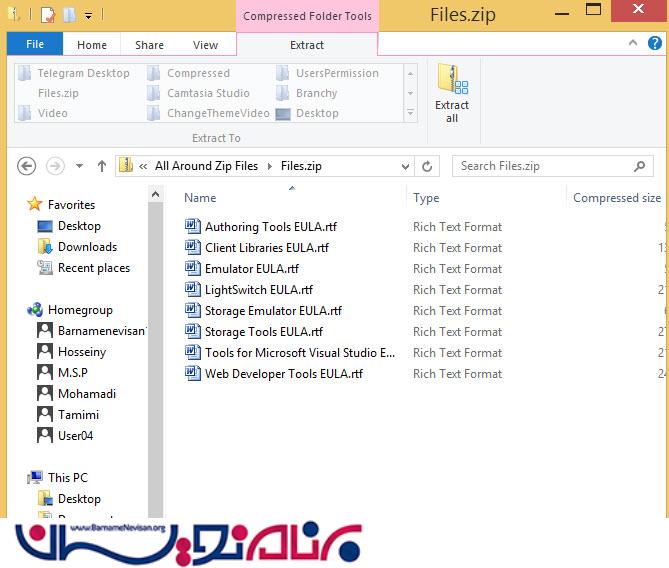Image resolution: width=669 pixels, height=568 pixels.
Task: Click the Homegroup icon in sidebar
Action: 36,310
